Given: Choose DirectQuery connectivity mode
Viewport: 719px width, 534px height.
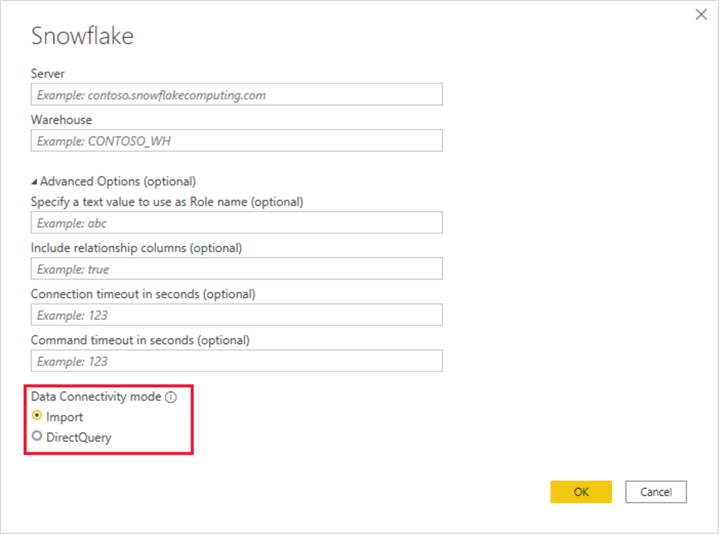Looking at the screenshot, I should 37,436.
